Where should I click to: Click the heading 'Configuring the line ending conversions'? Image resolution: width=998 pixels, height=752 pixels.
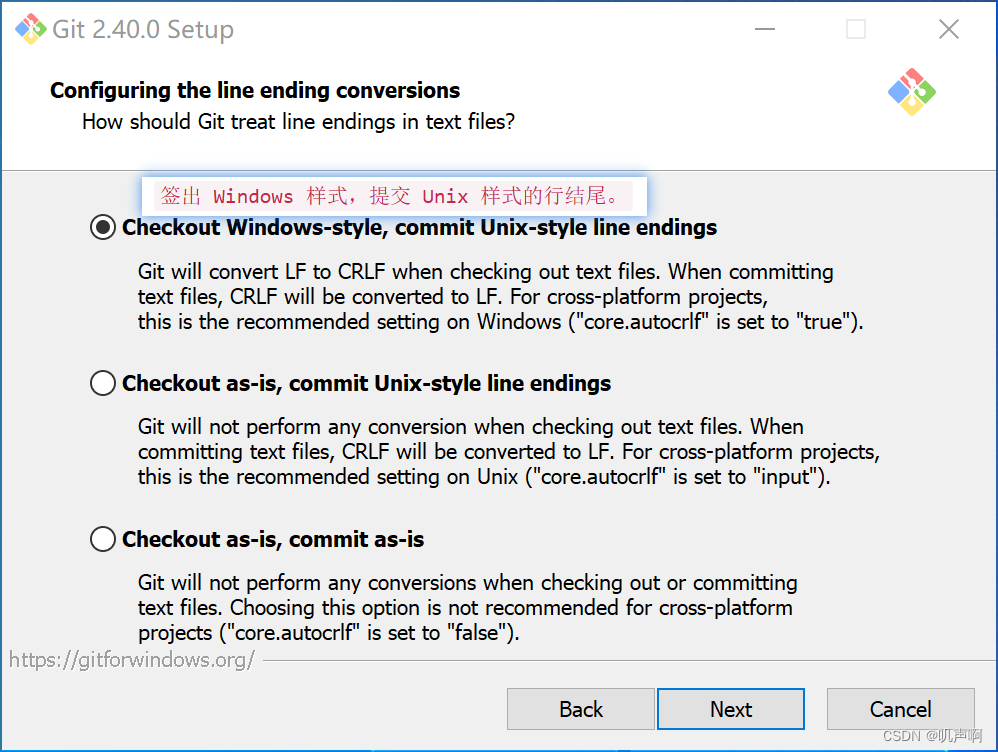(255, 90)
